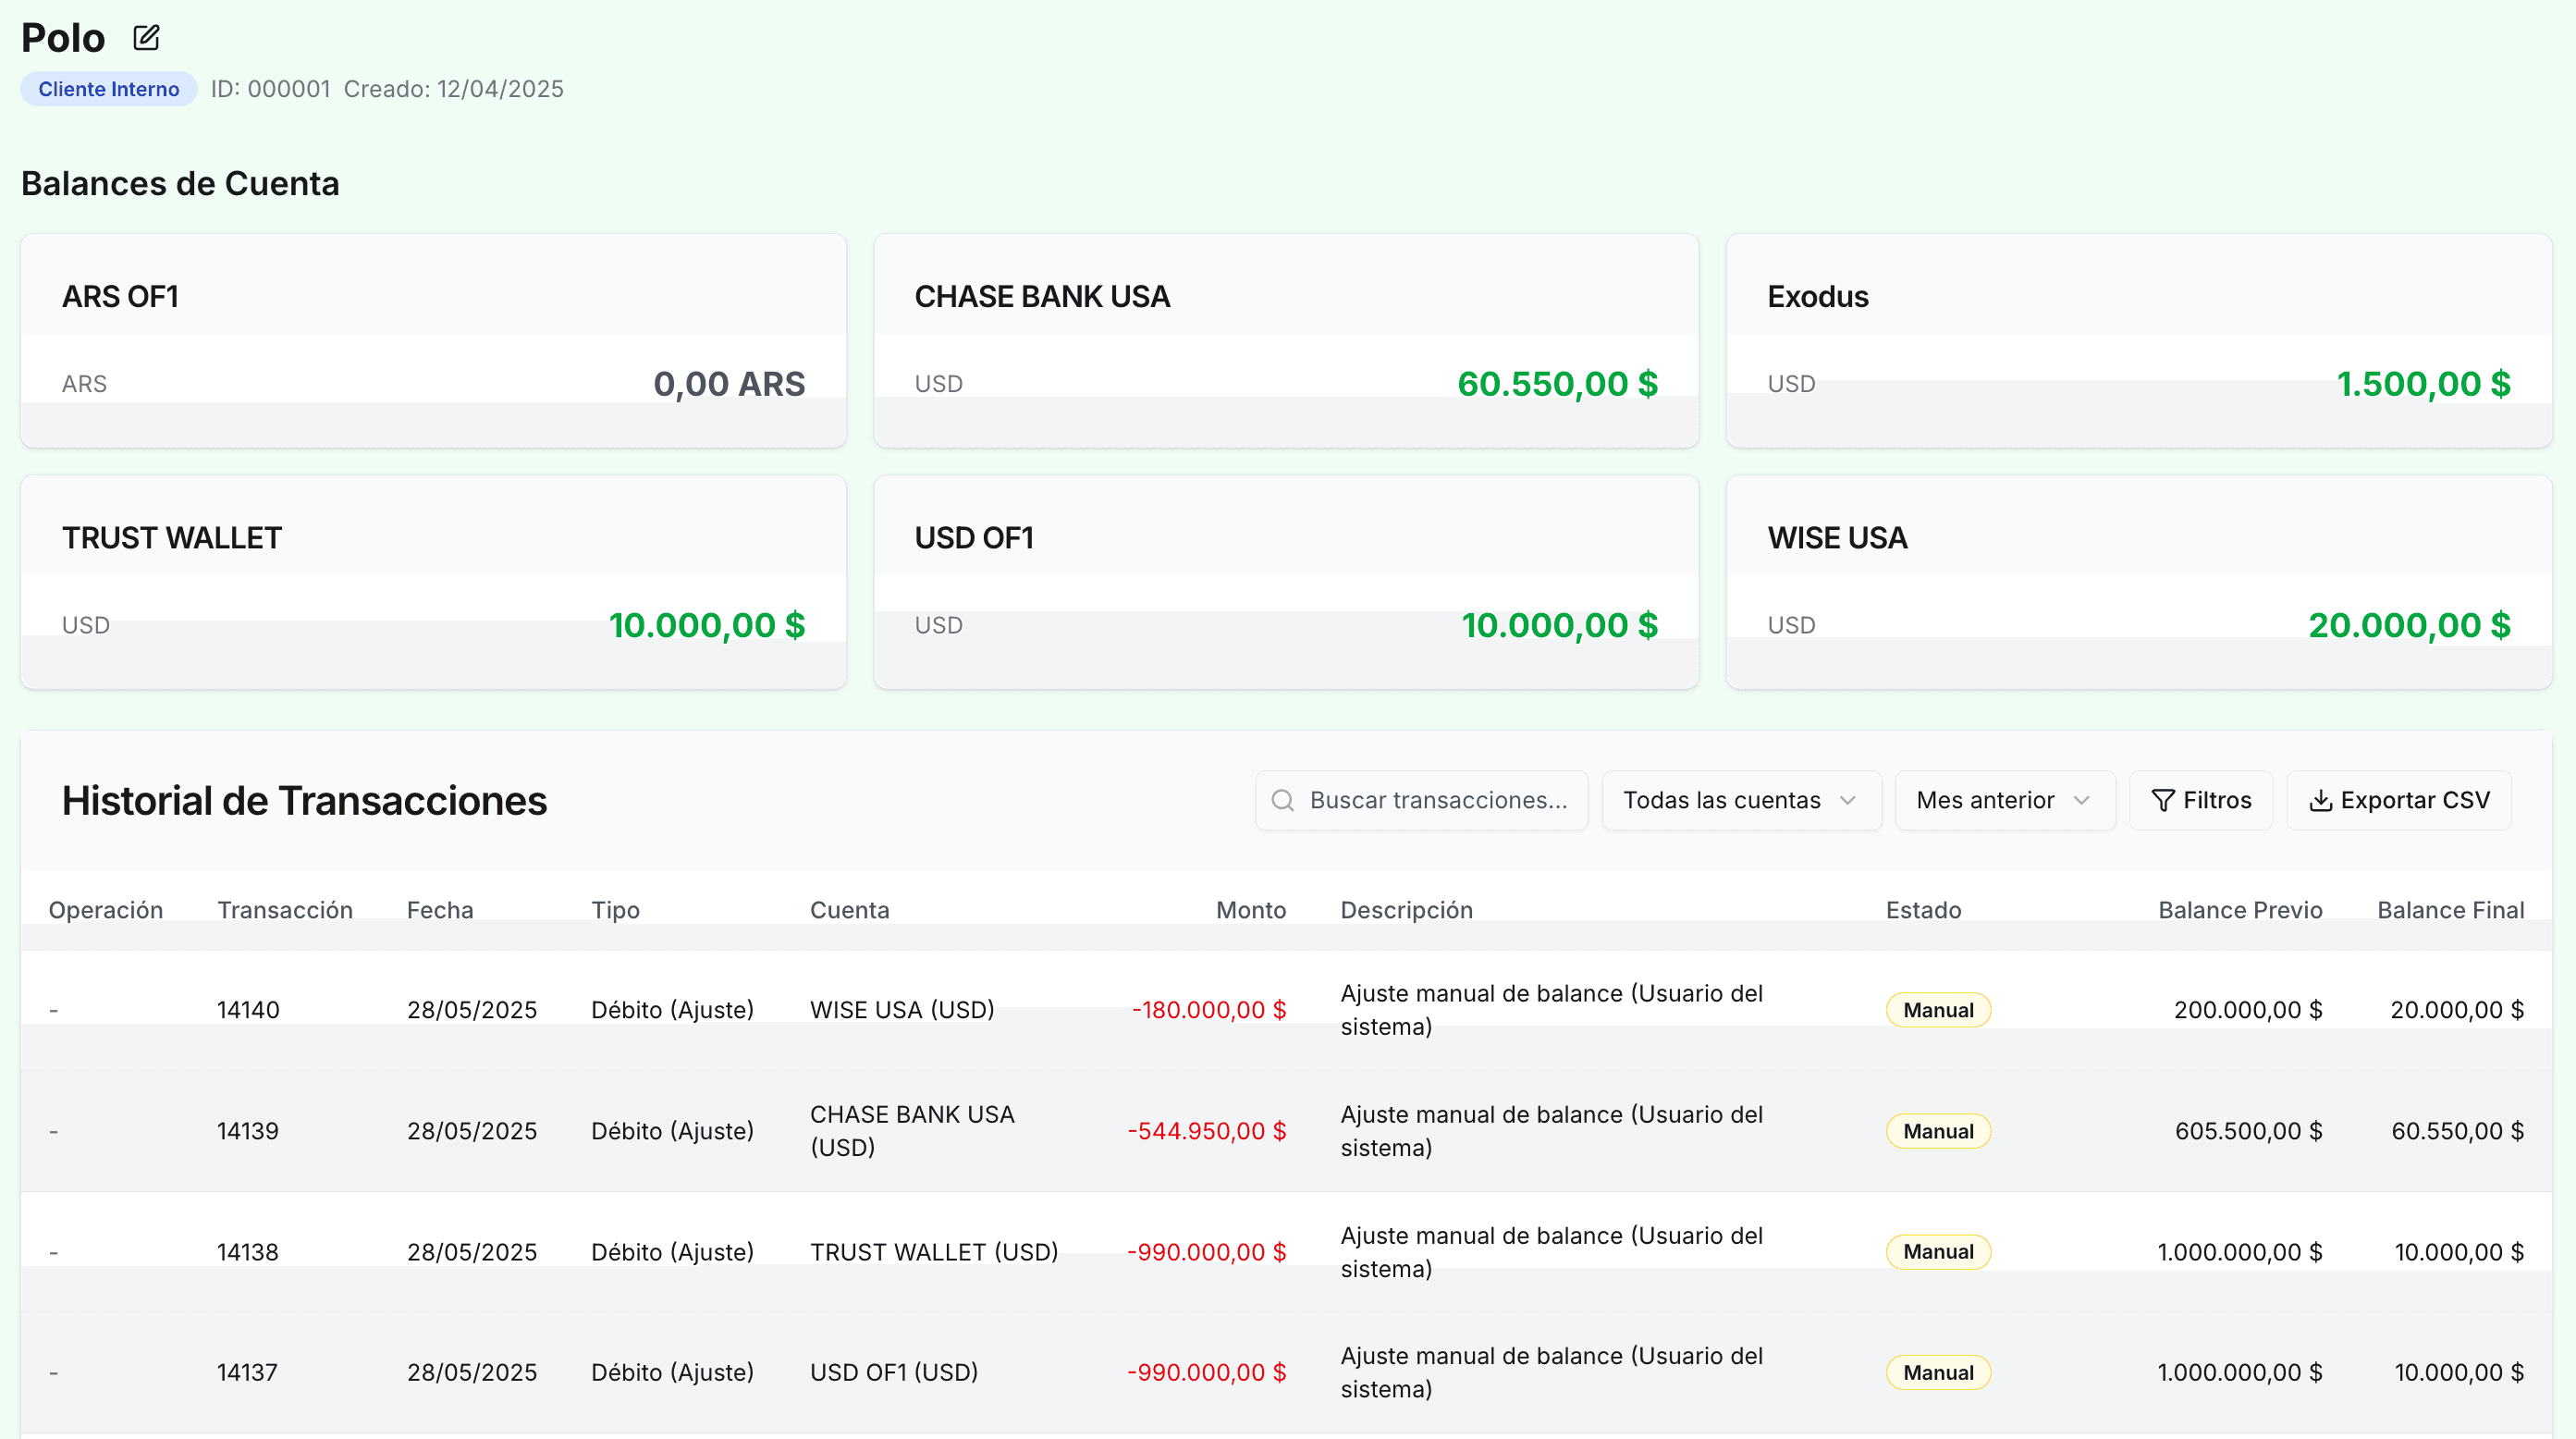Sort by the Monto column header
The width and height of the screenshot is (2576, 1439).
pos(1250,910)
